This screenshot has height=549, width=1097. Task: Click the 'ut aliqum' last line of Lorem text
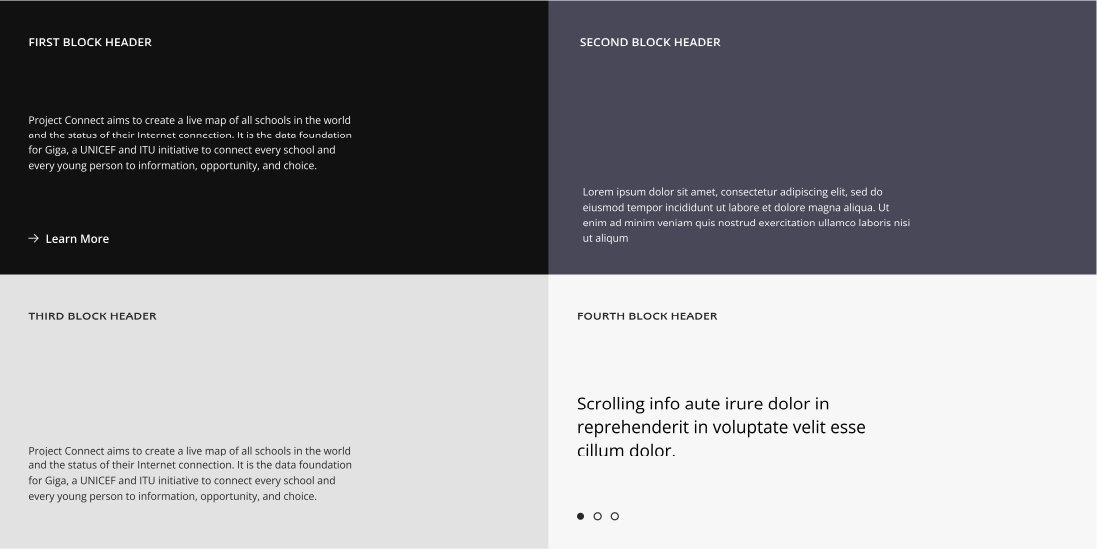[x=605, y=238]
